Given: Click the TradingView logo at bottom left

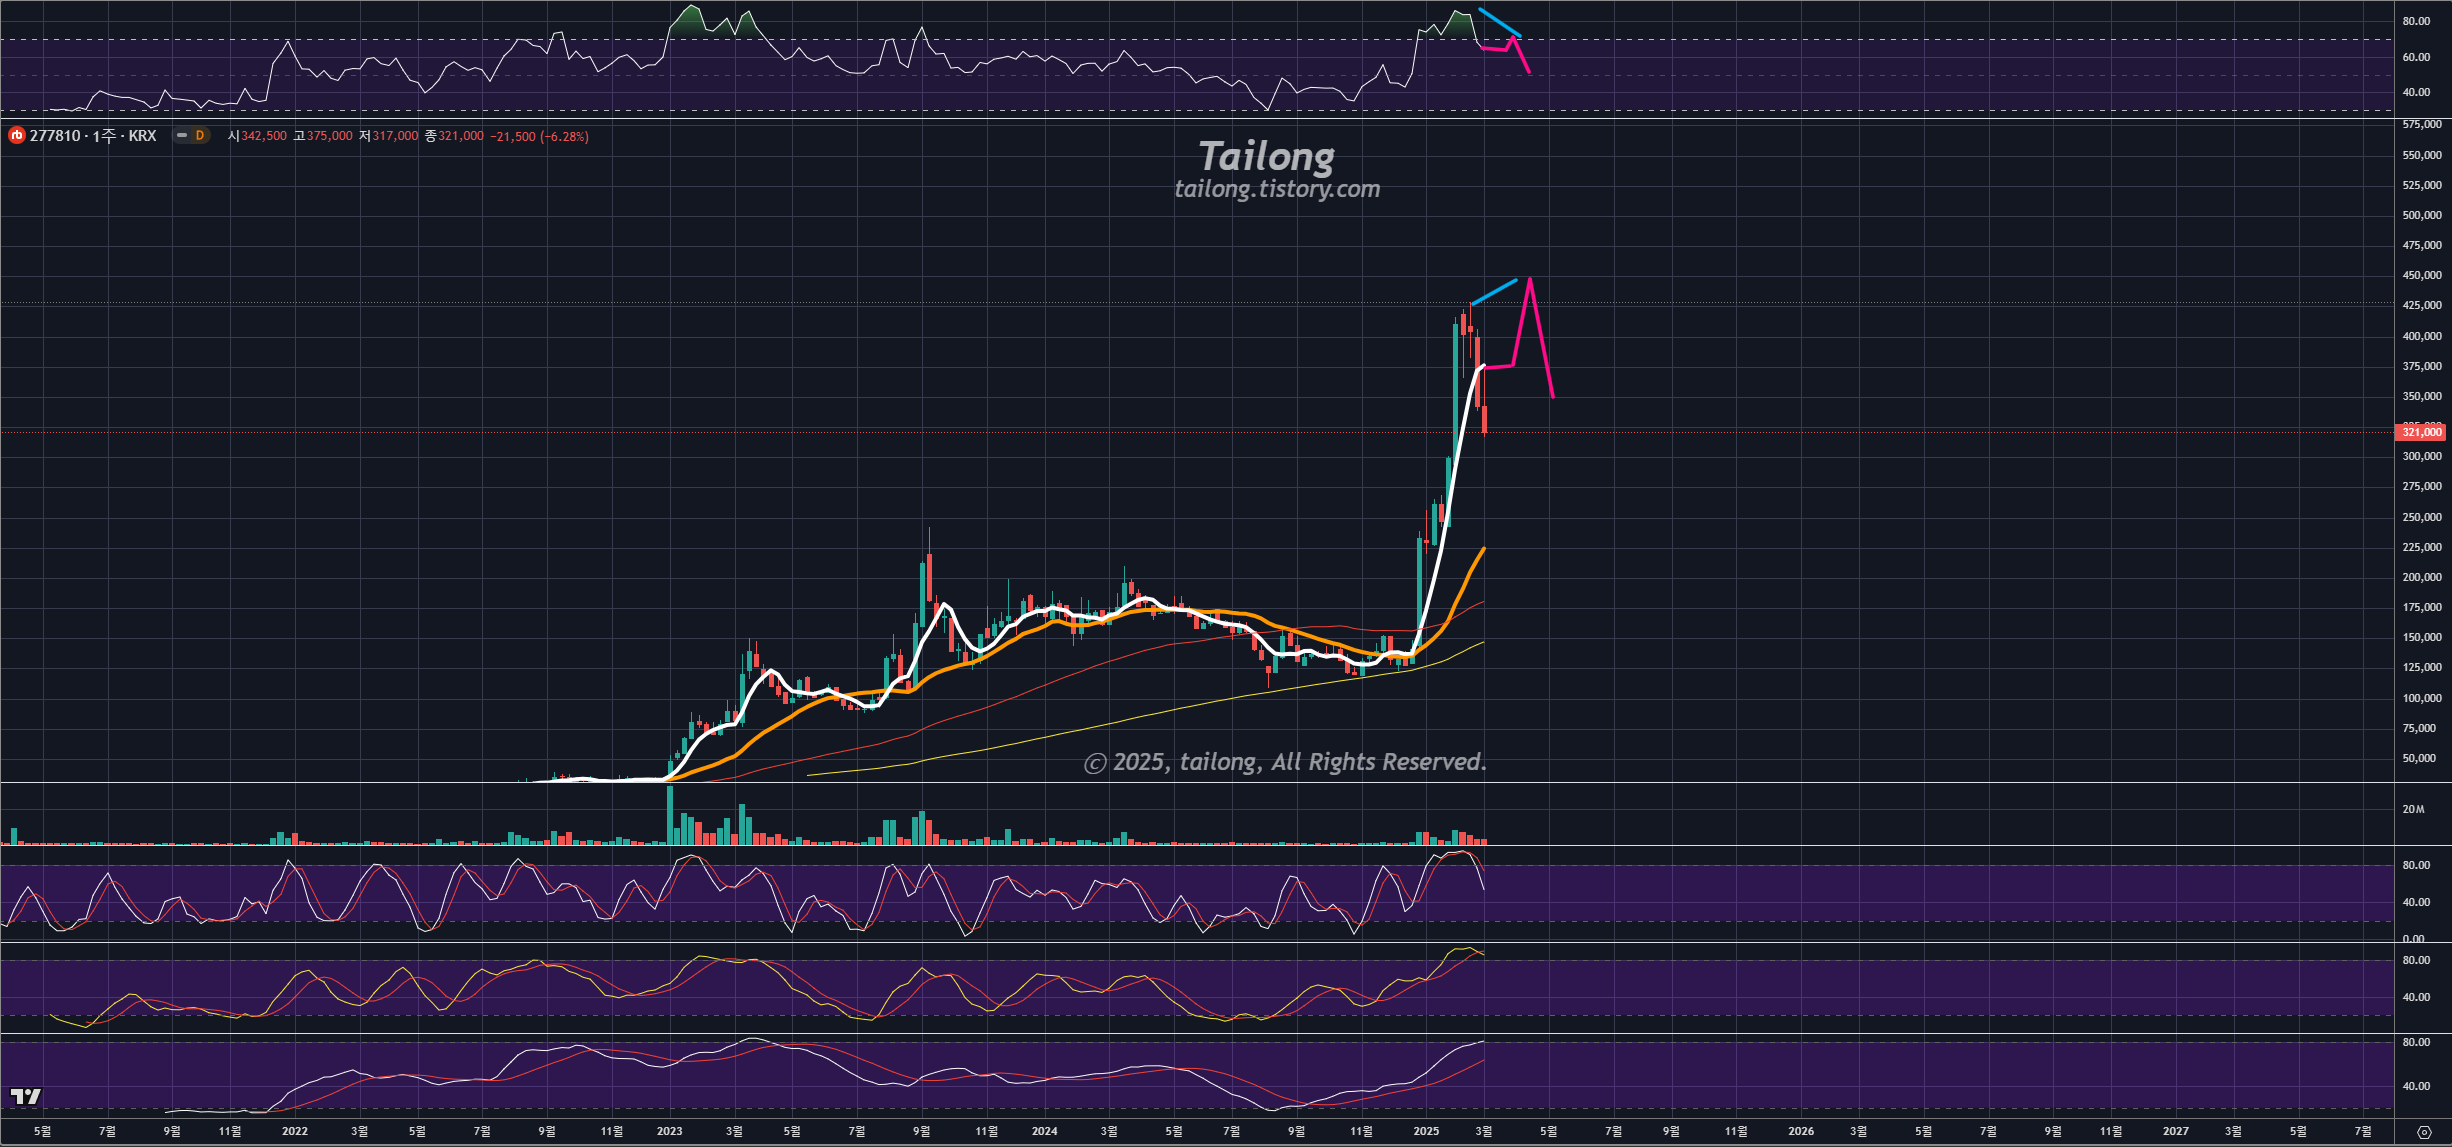Looking at the screenshot, I should pyautogui.click(x=26, y=1097).
